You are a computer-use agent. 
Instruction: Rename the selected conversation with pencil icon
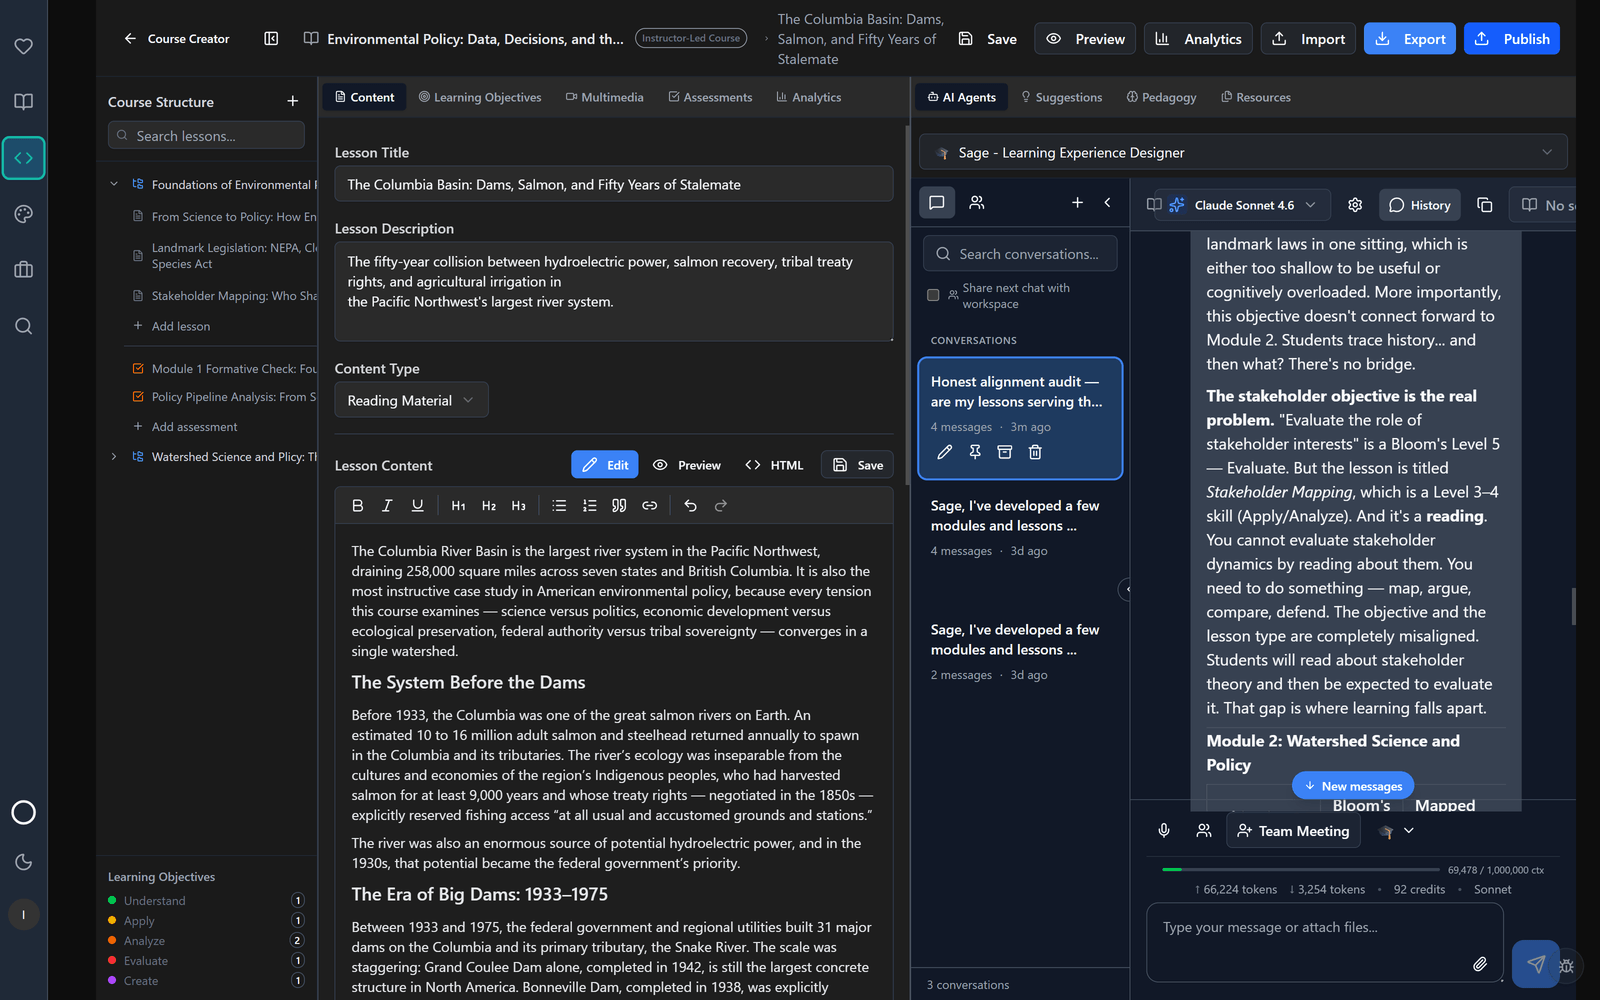tap(944, 452)
